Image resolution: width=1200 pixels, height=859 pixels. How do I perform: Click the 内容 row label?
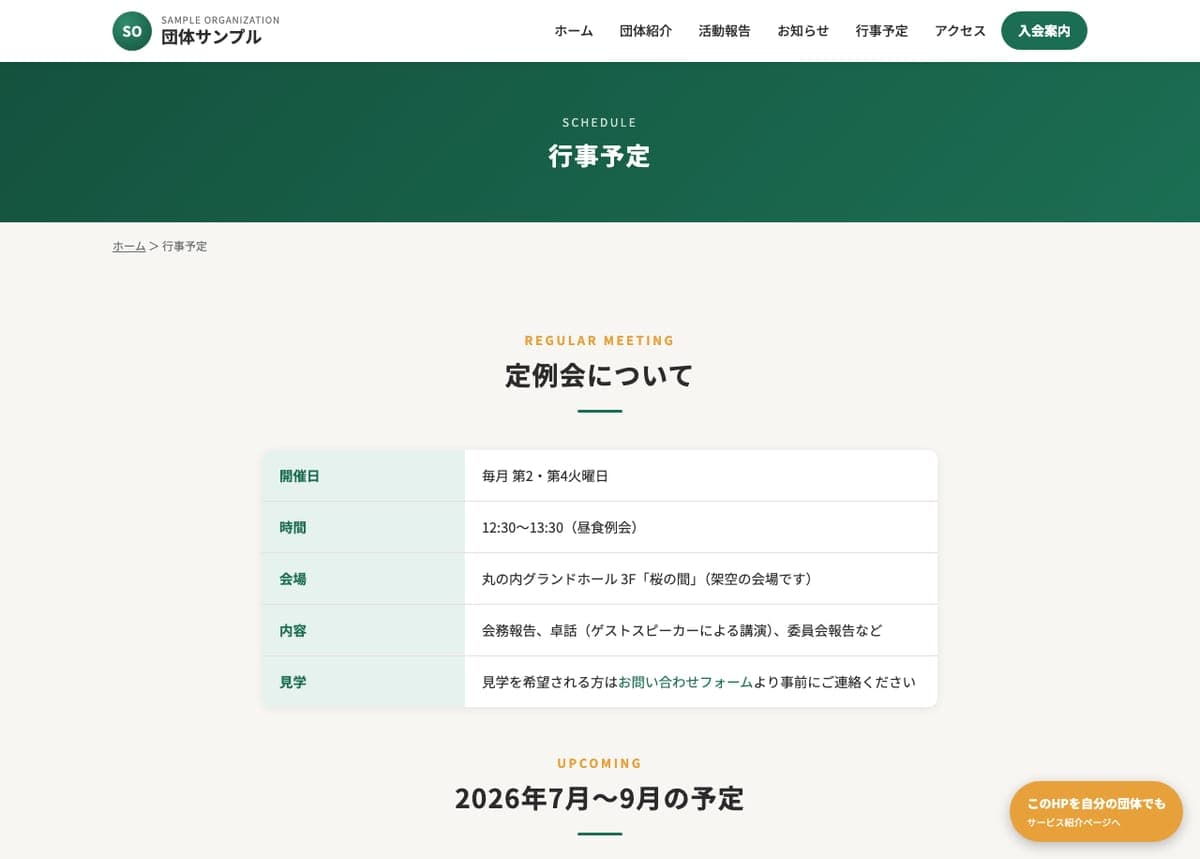click(x=363, y=631)
